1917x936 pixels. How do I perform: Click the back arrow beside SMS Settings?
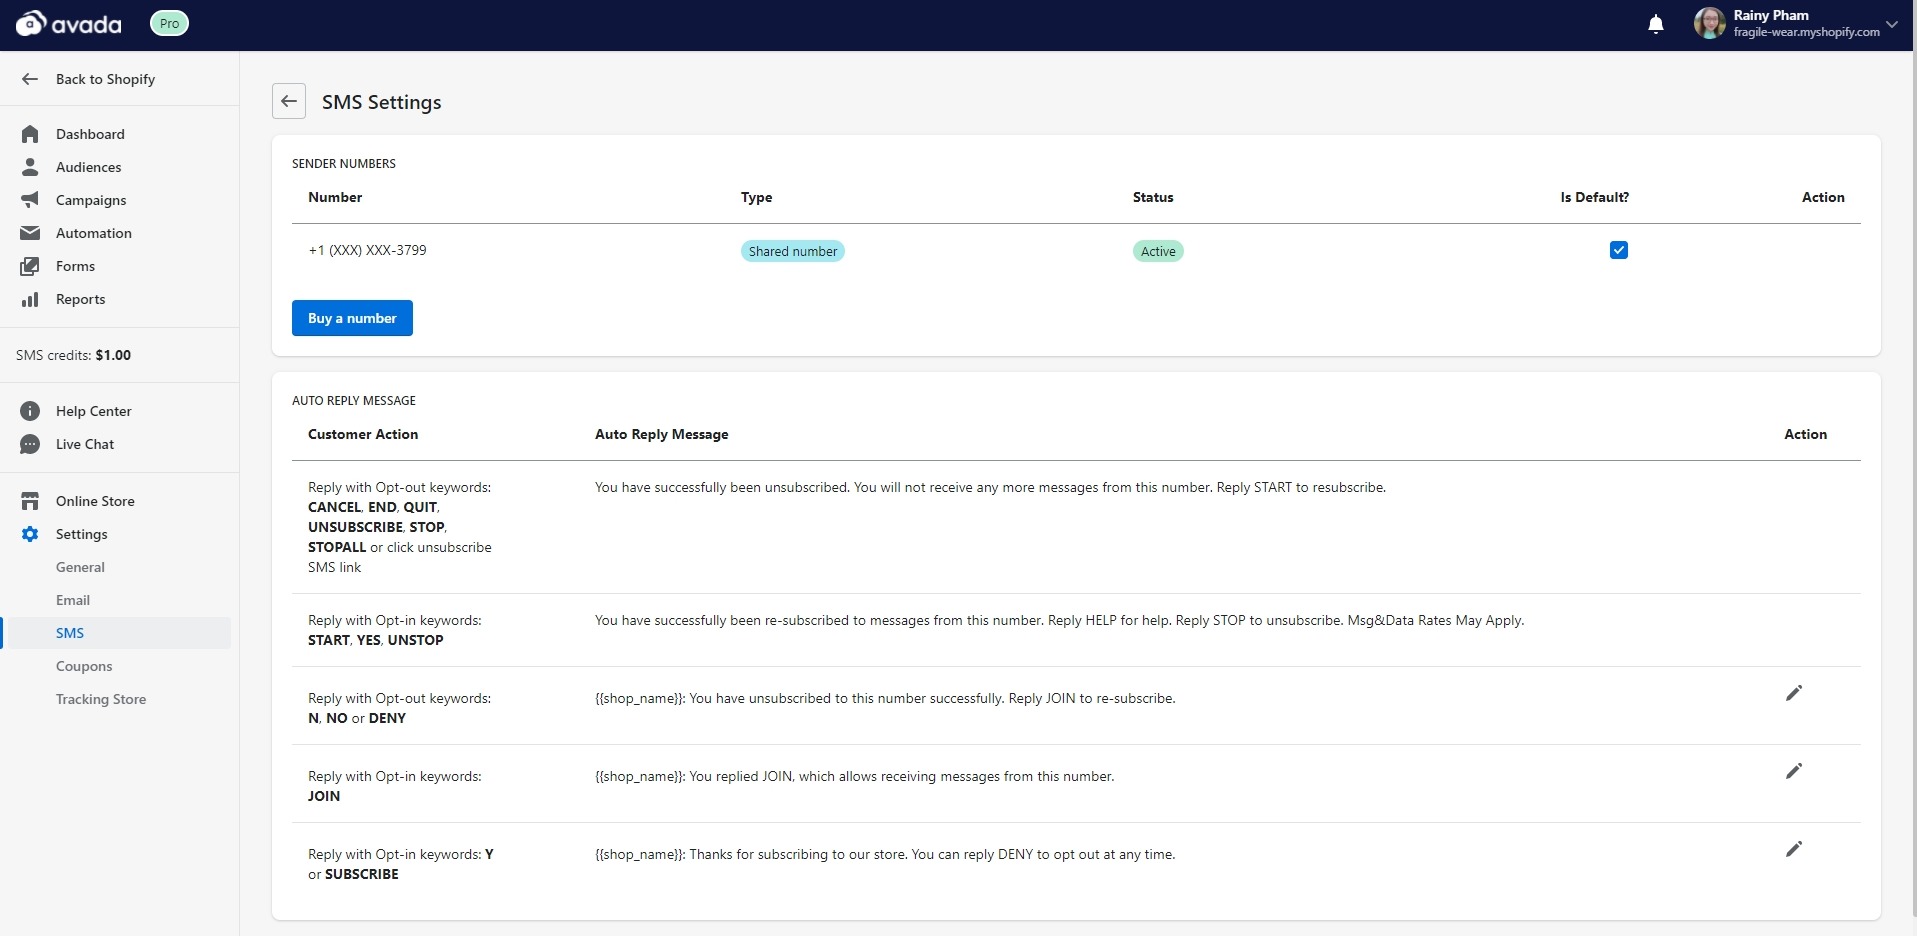pyautogui.click(x=289, y=101)
